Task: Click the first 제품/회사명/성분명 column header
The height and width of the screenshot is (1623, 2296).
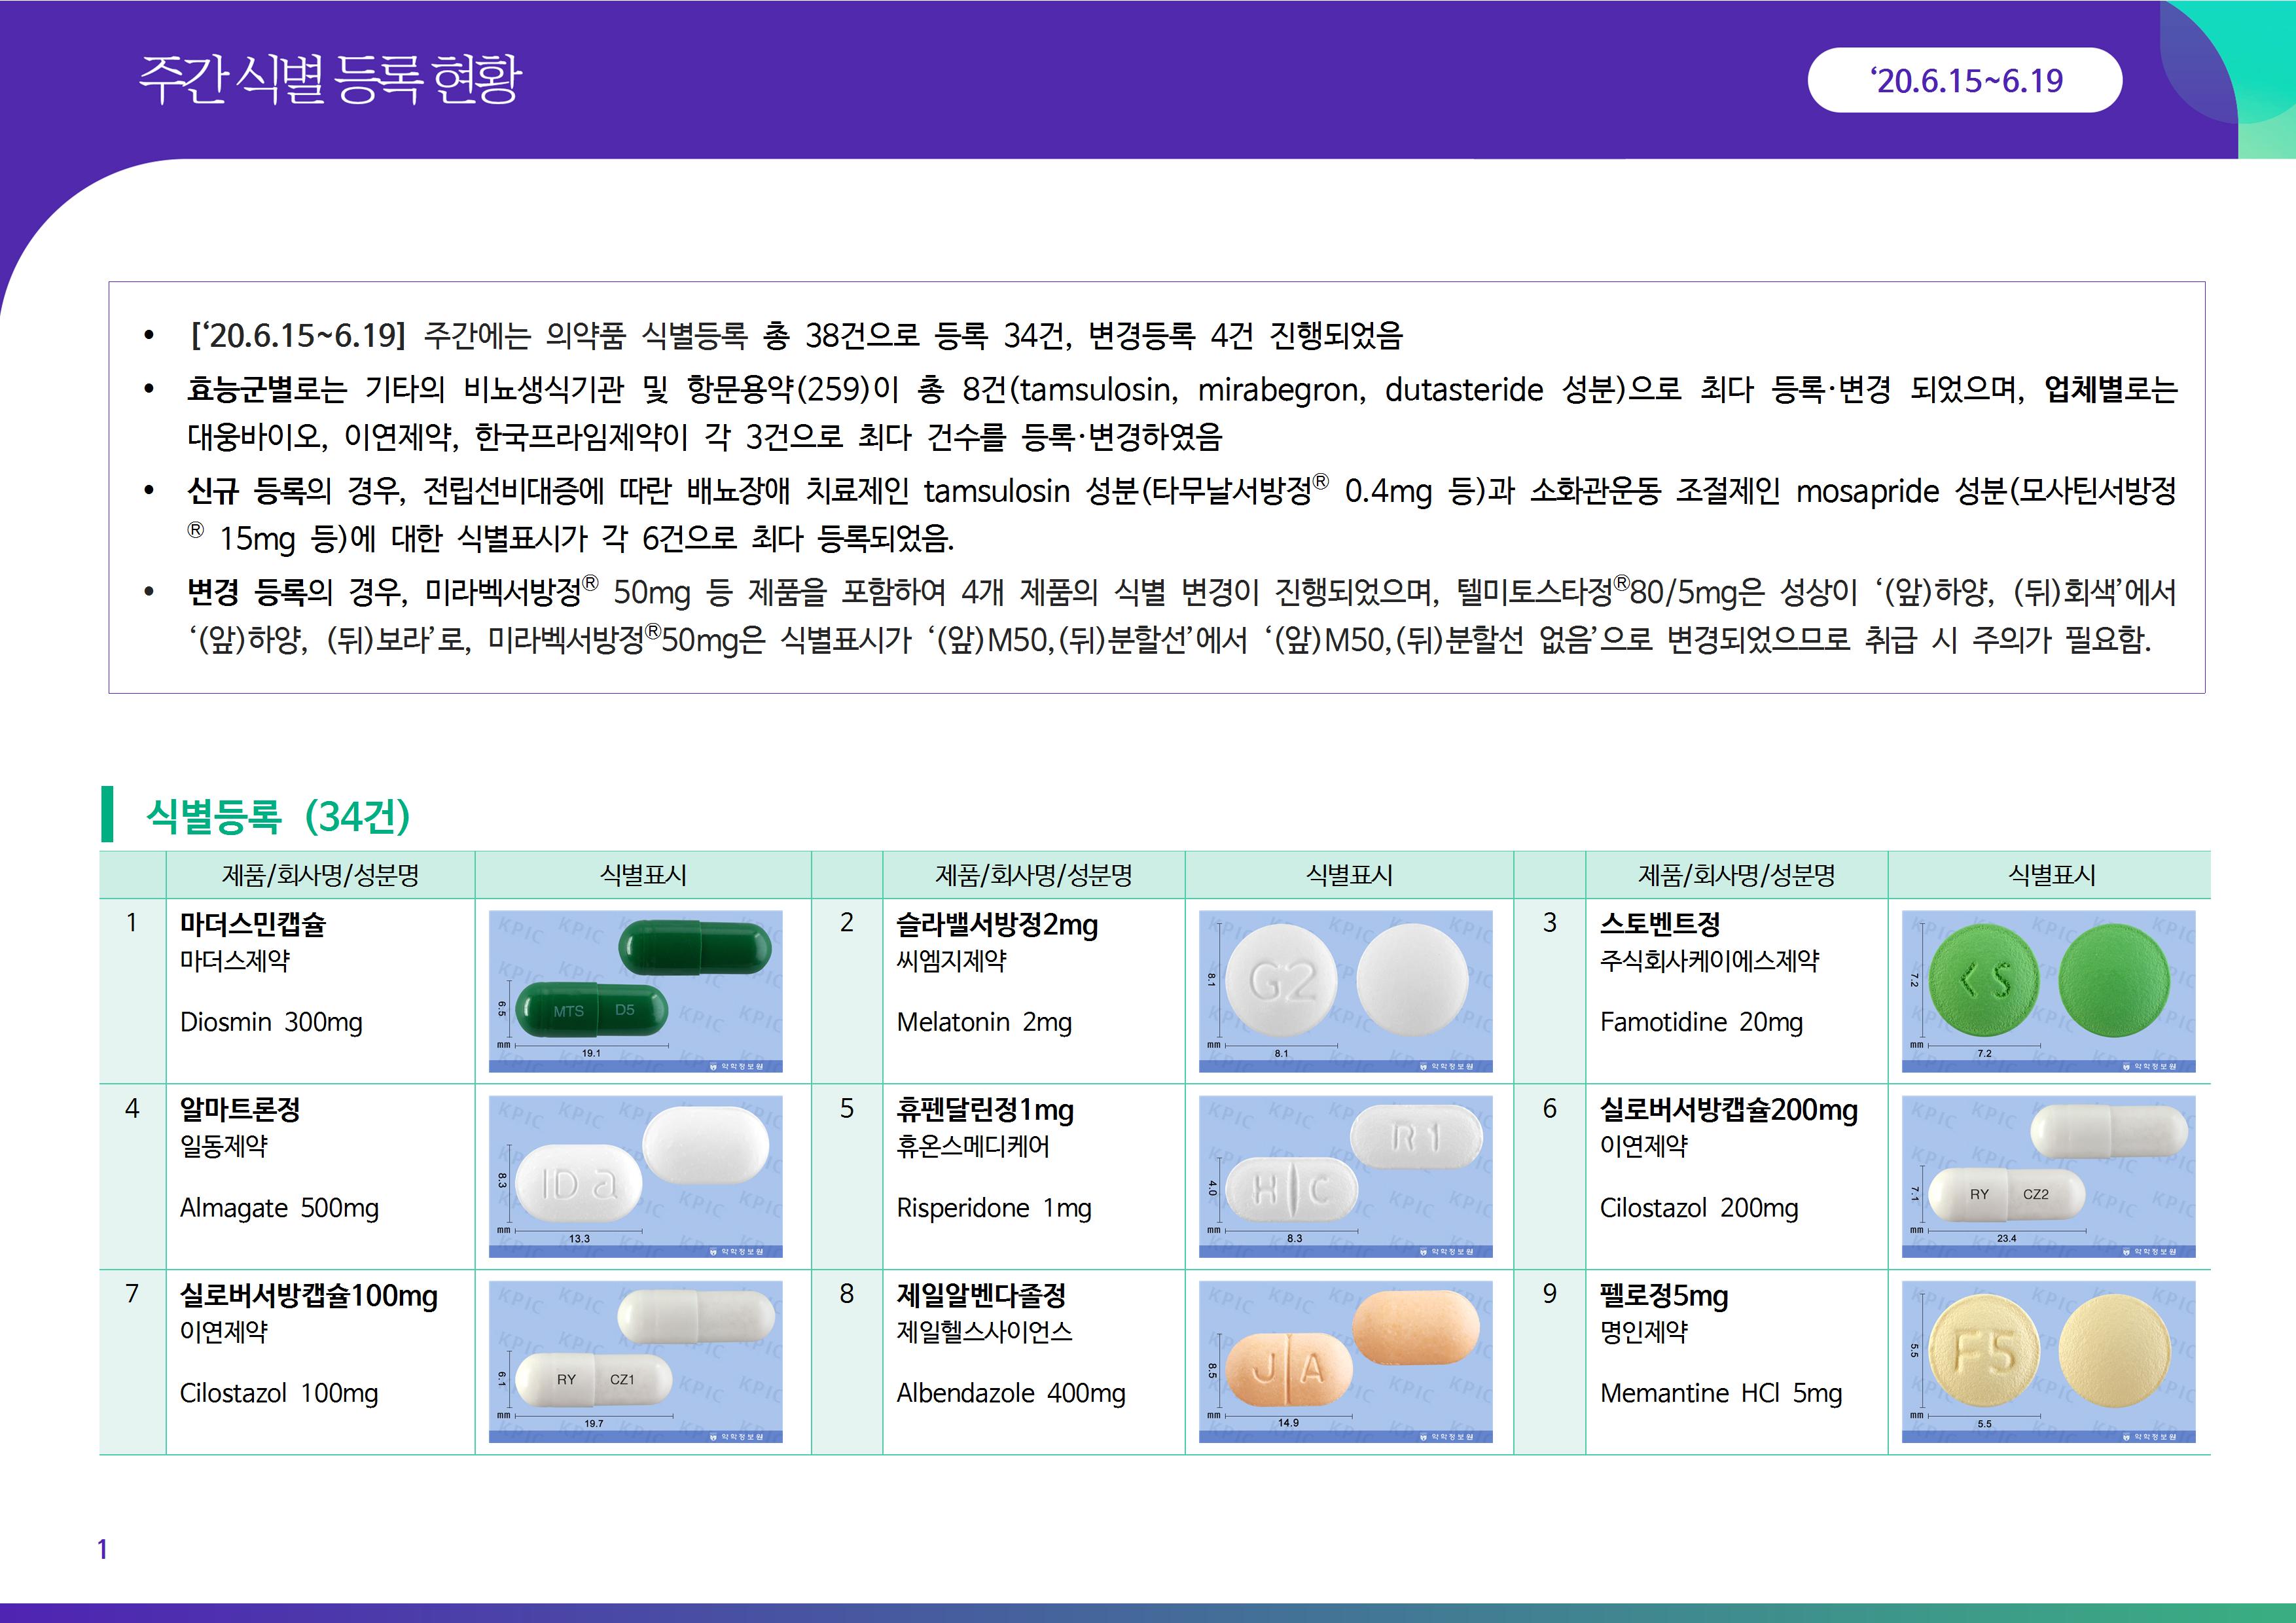Action: pyautogui.click(x=320, y=875)
